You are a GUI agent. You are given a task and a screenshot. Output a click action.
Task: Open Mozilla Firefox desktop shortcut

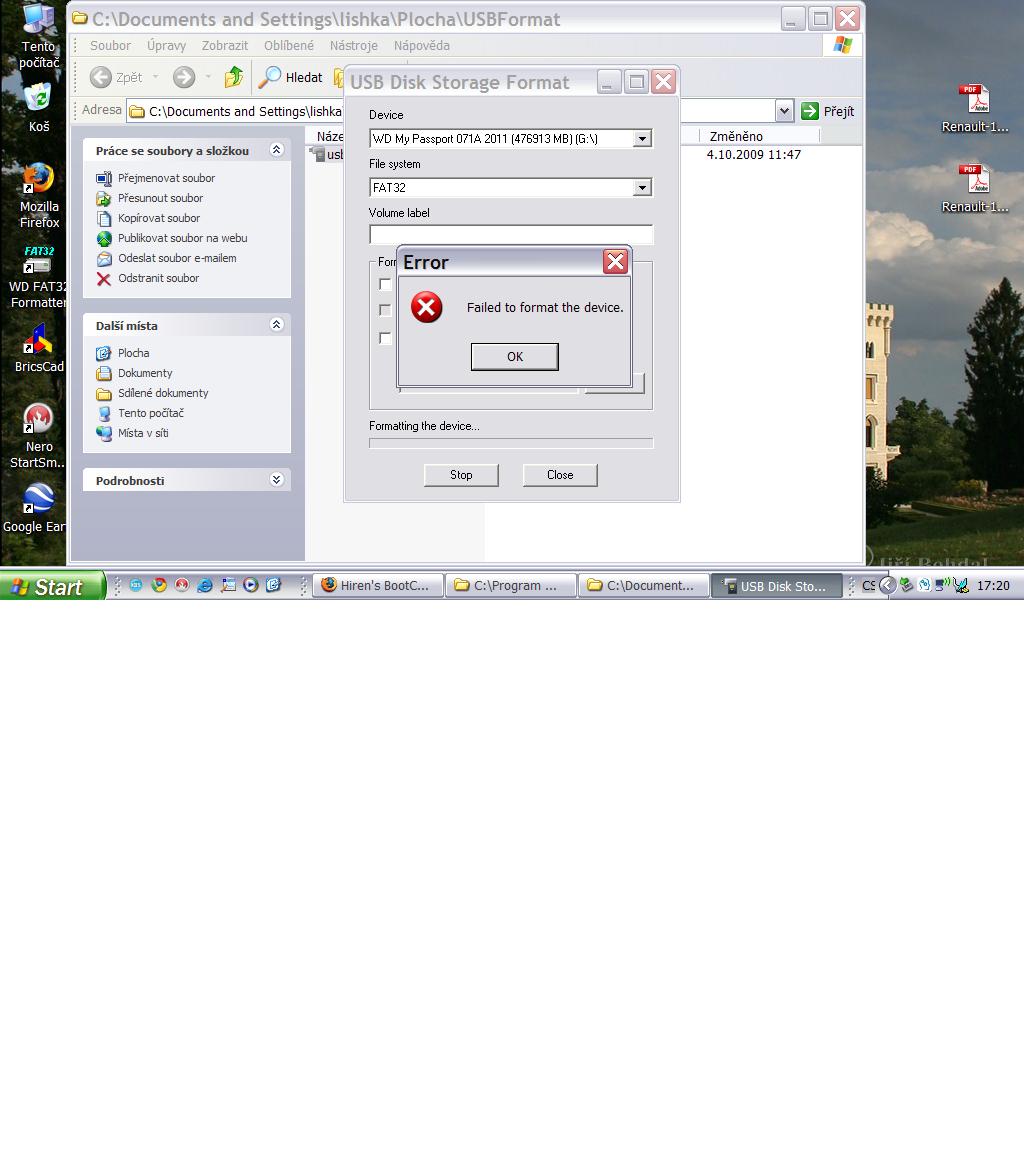(38, 180)
